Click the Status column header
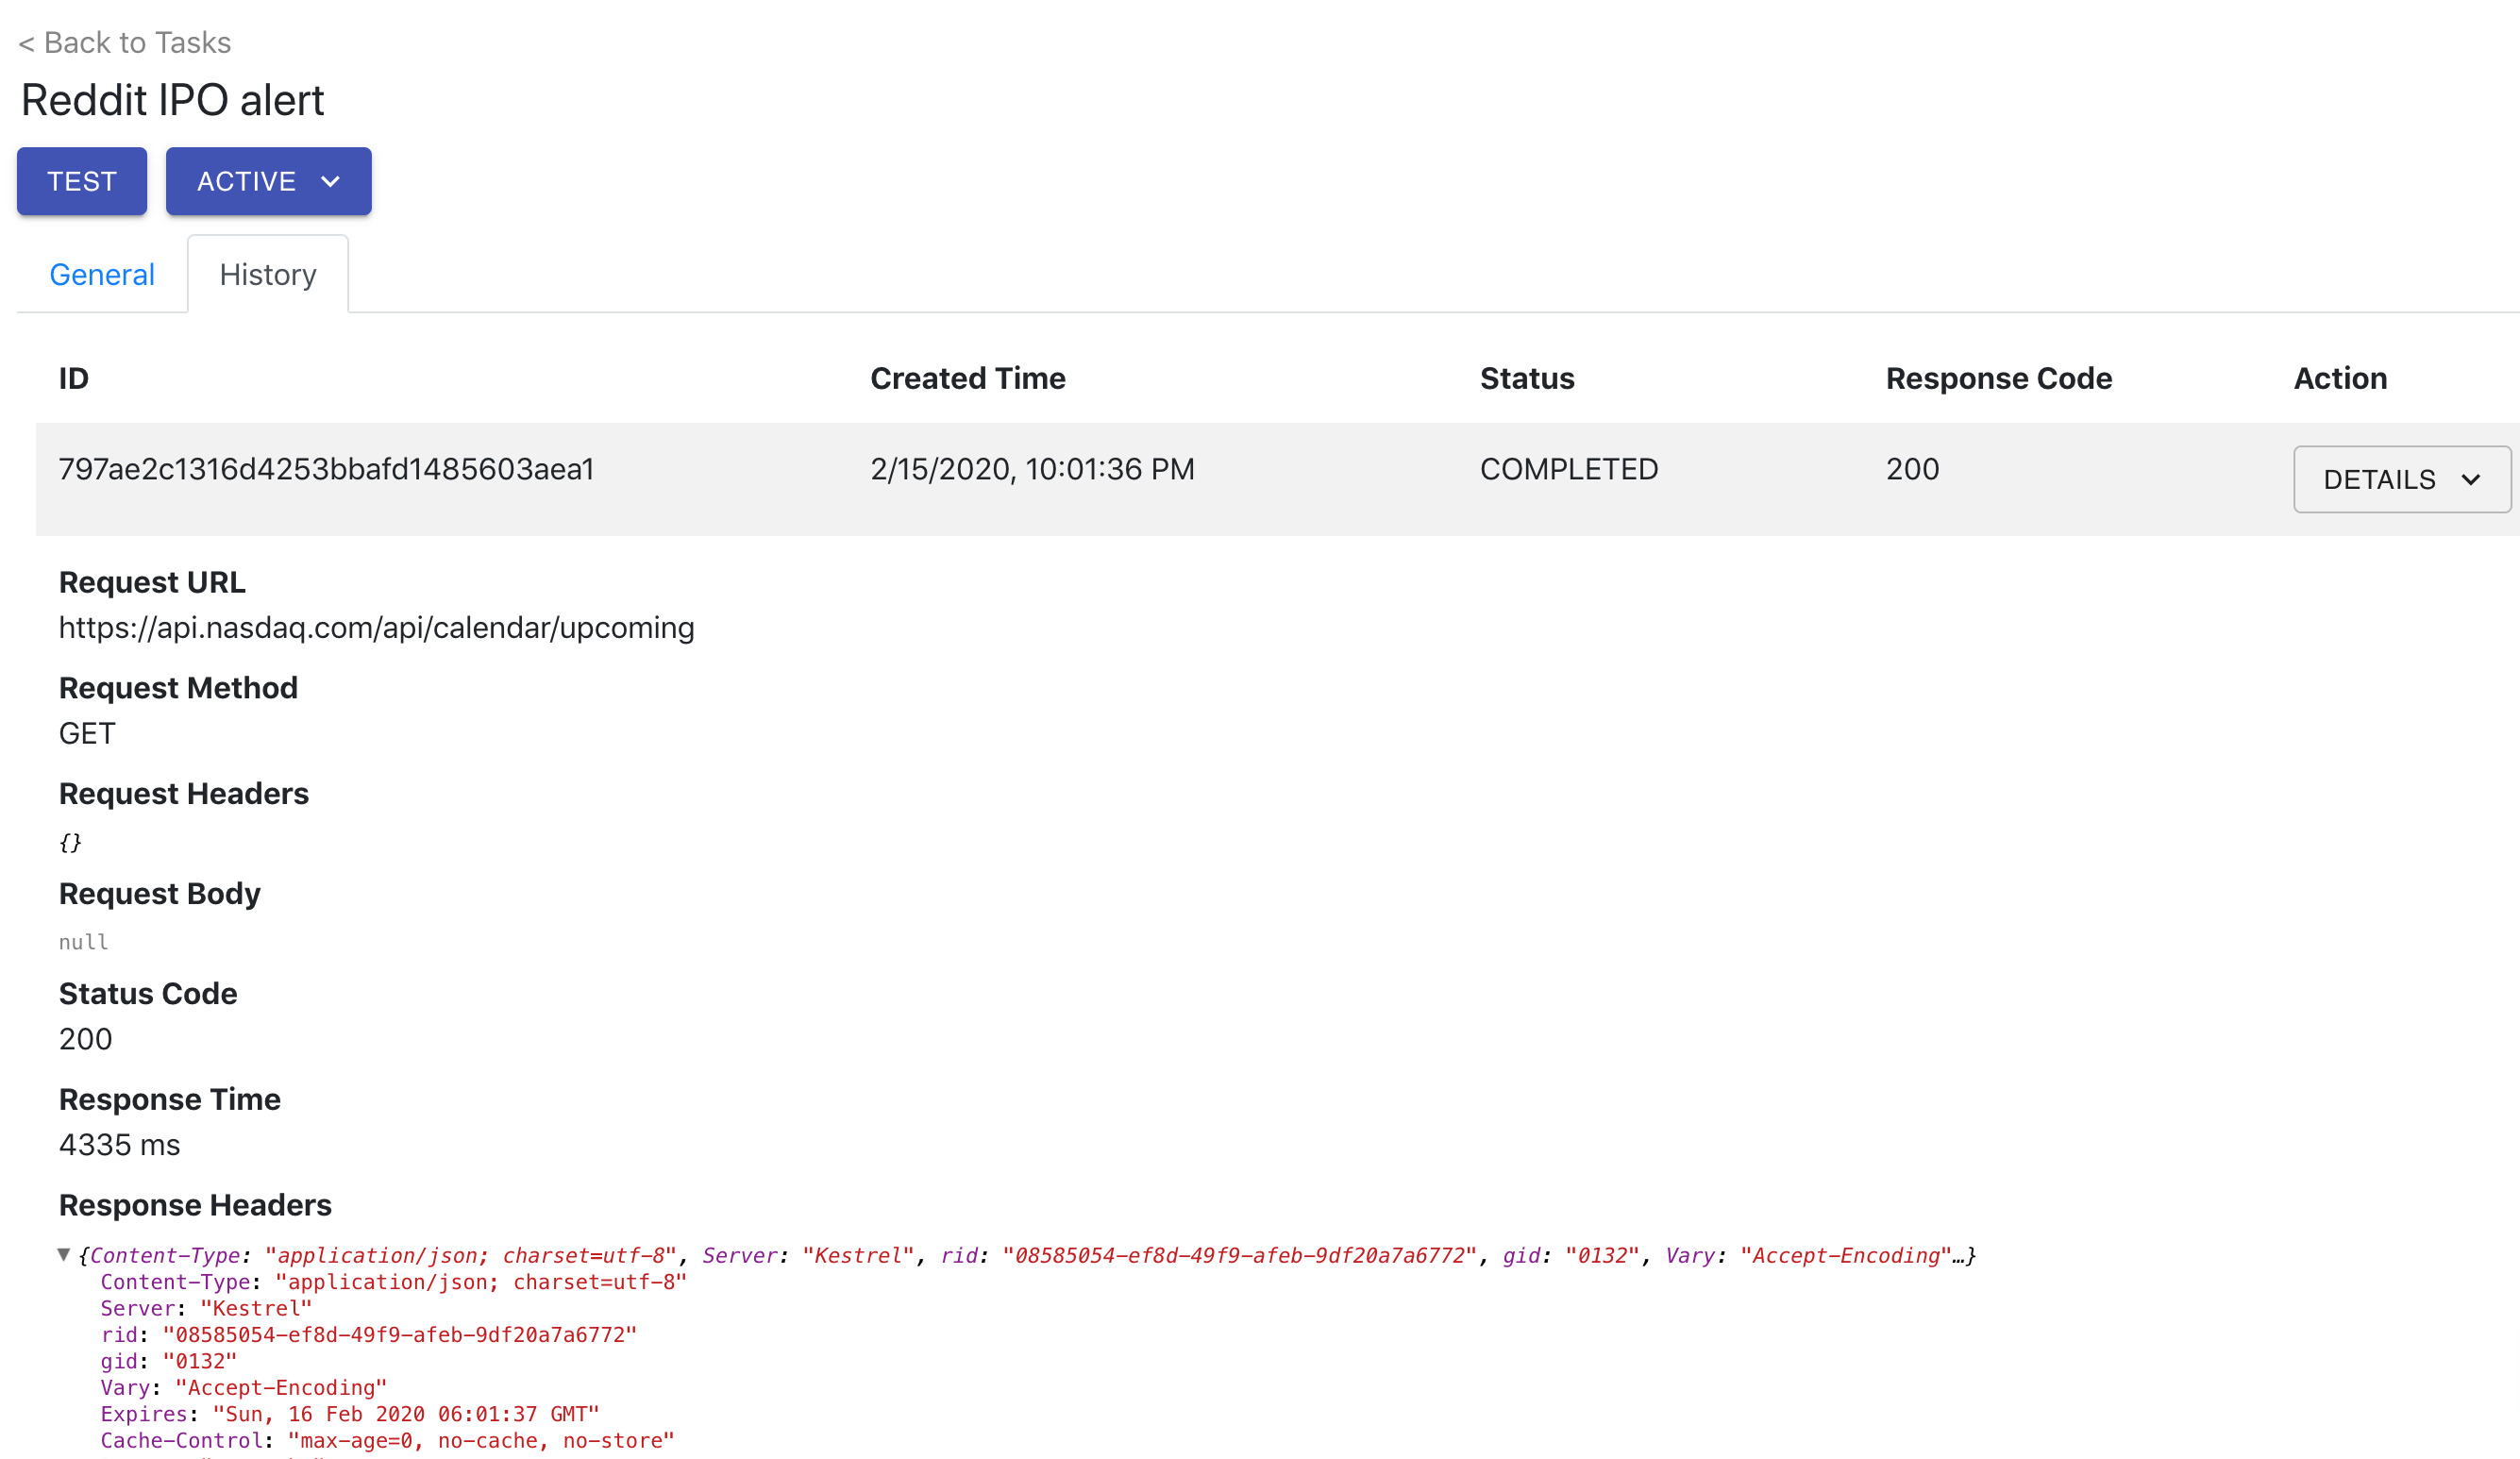Screen dimensions: 2520x1459 tap(1527, 378)
